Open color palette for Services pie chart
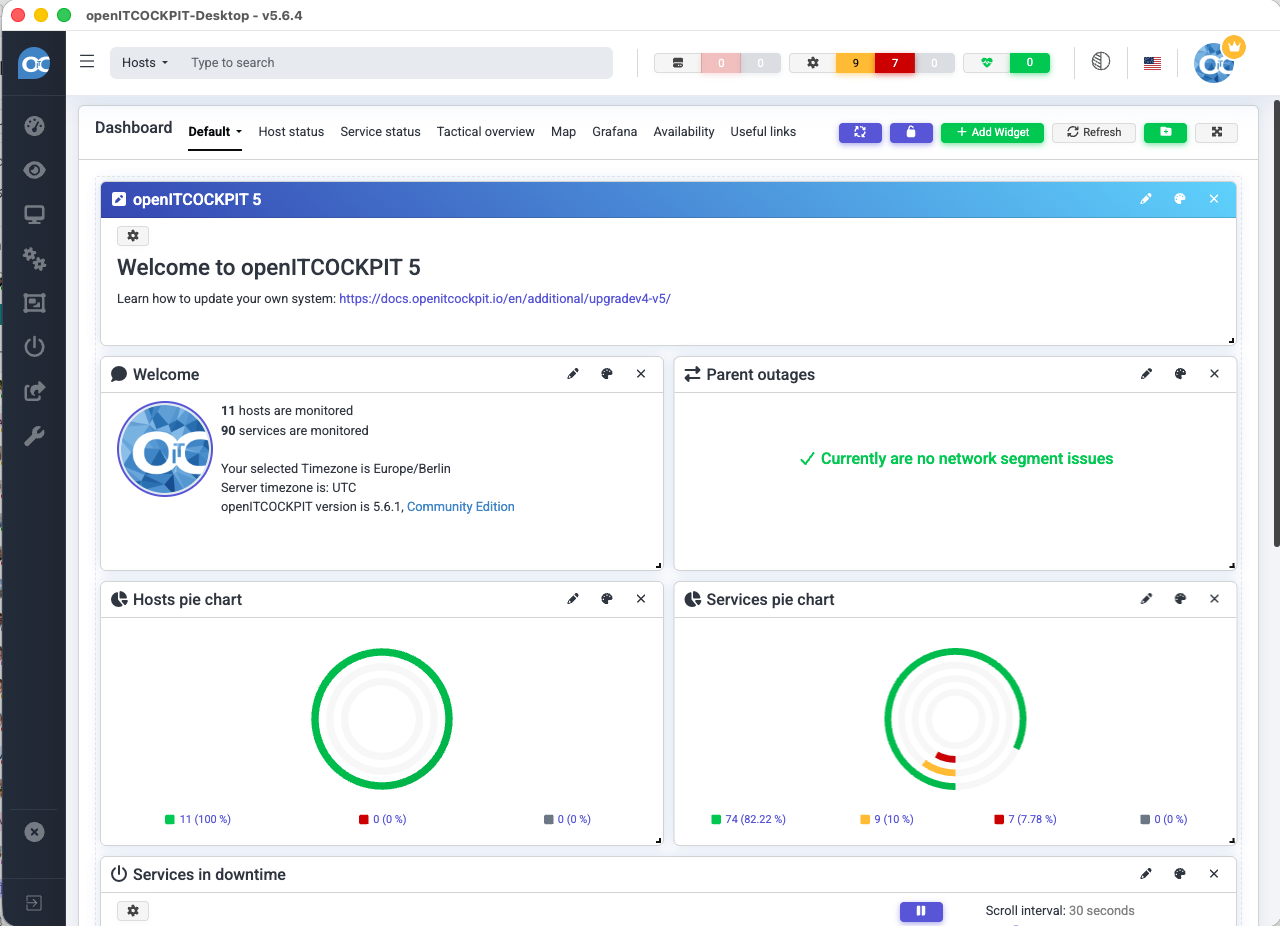Viewport: 1280px width, 926px height. [1180, 599]
